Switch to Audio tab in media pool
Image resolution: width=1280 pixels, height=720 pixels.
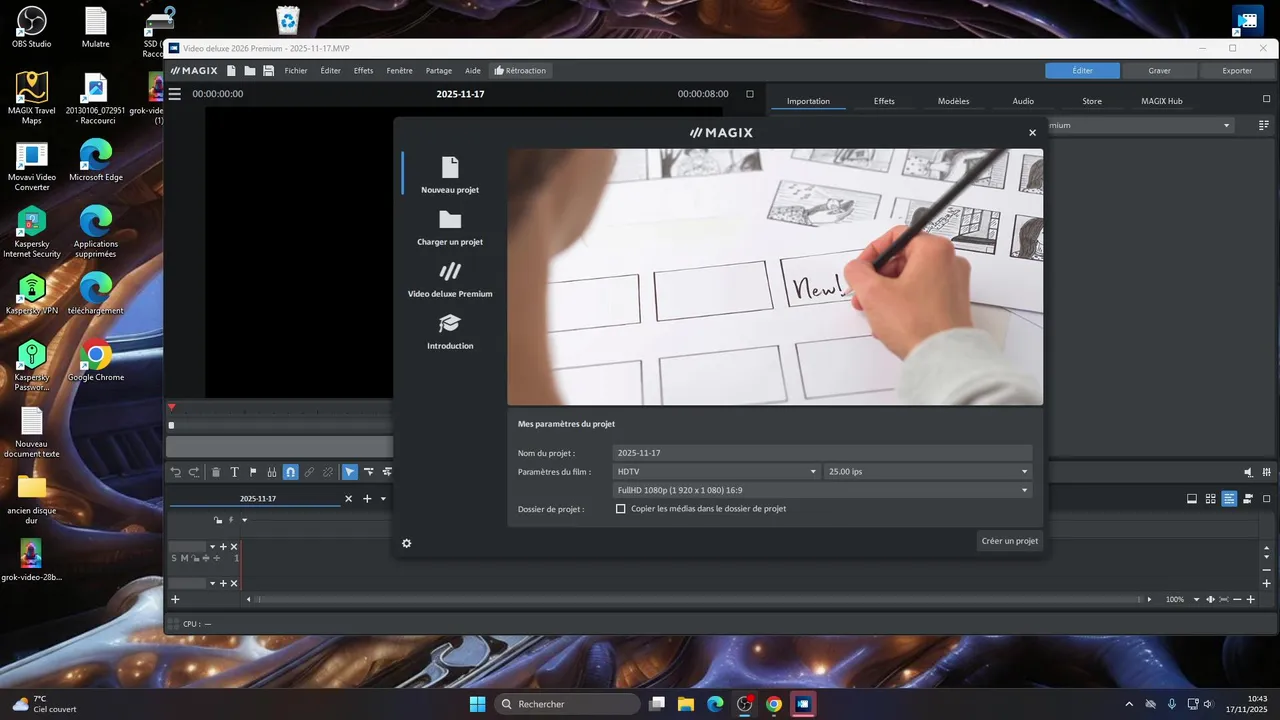[x=1023, y=101]
